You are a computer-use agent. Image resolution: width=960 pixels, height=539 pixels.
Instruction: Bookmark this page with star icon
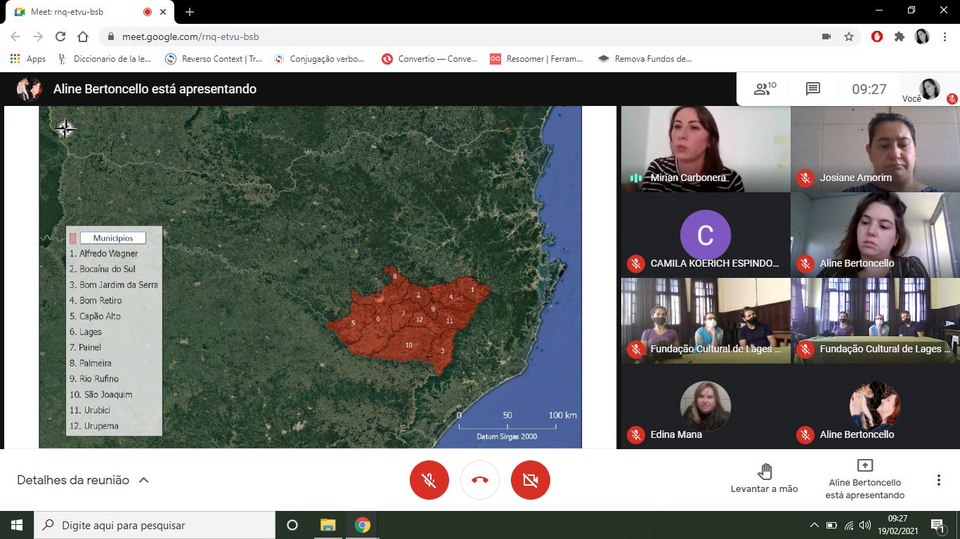849,36
